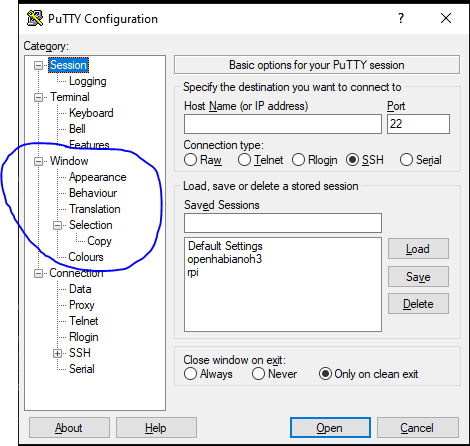Click the Host Name input field

[x=283, y=124]
